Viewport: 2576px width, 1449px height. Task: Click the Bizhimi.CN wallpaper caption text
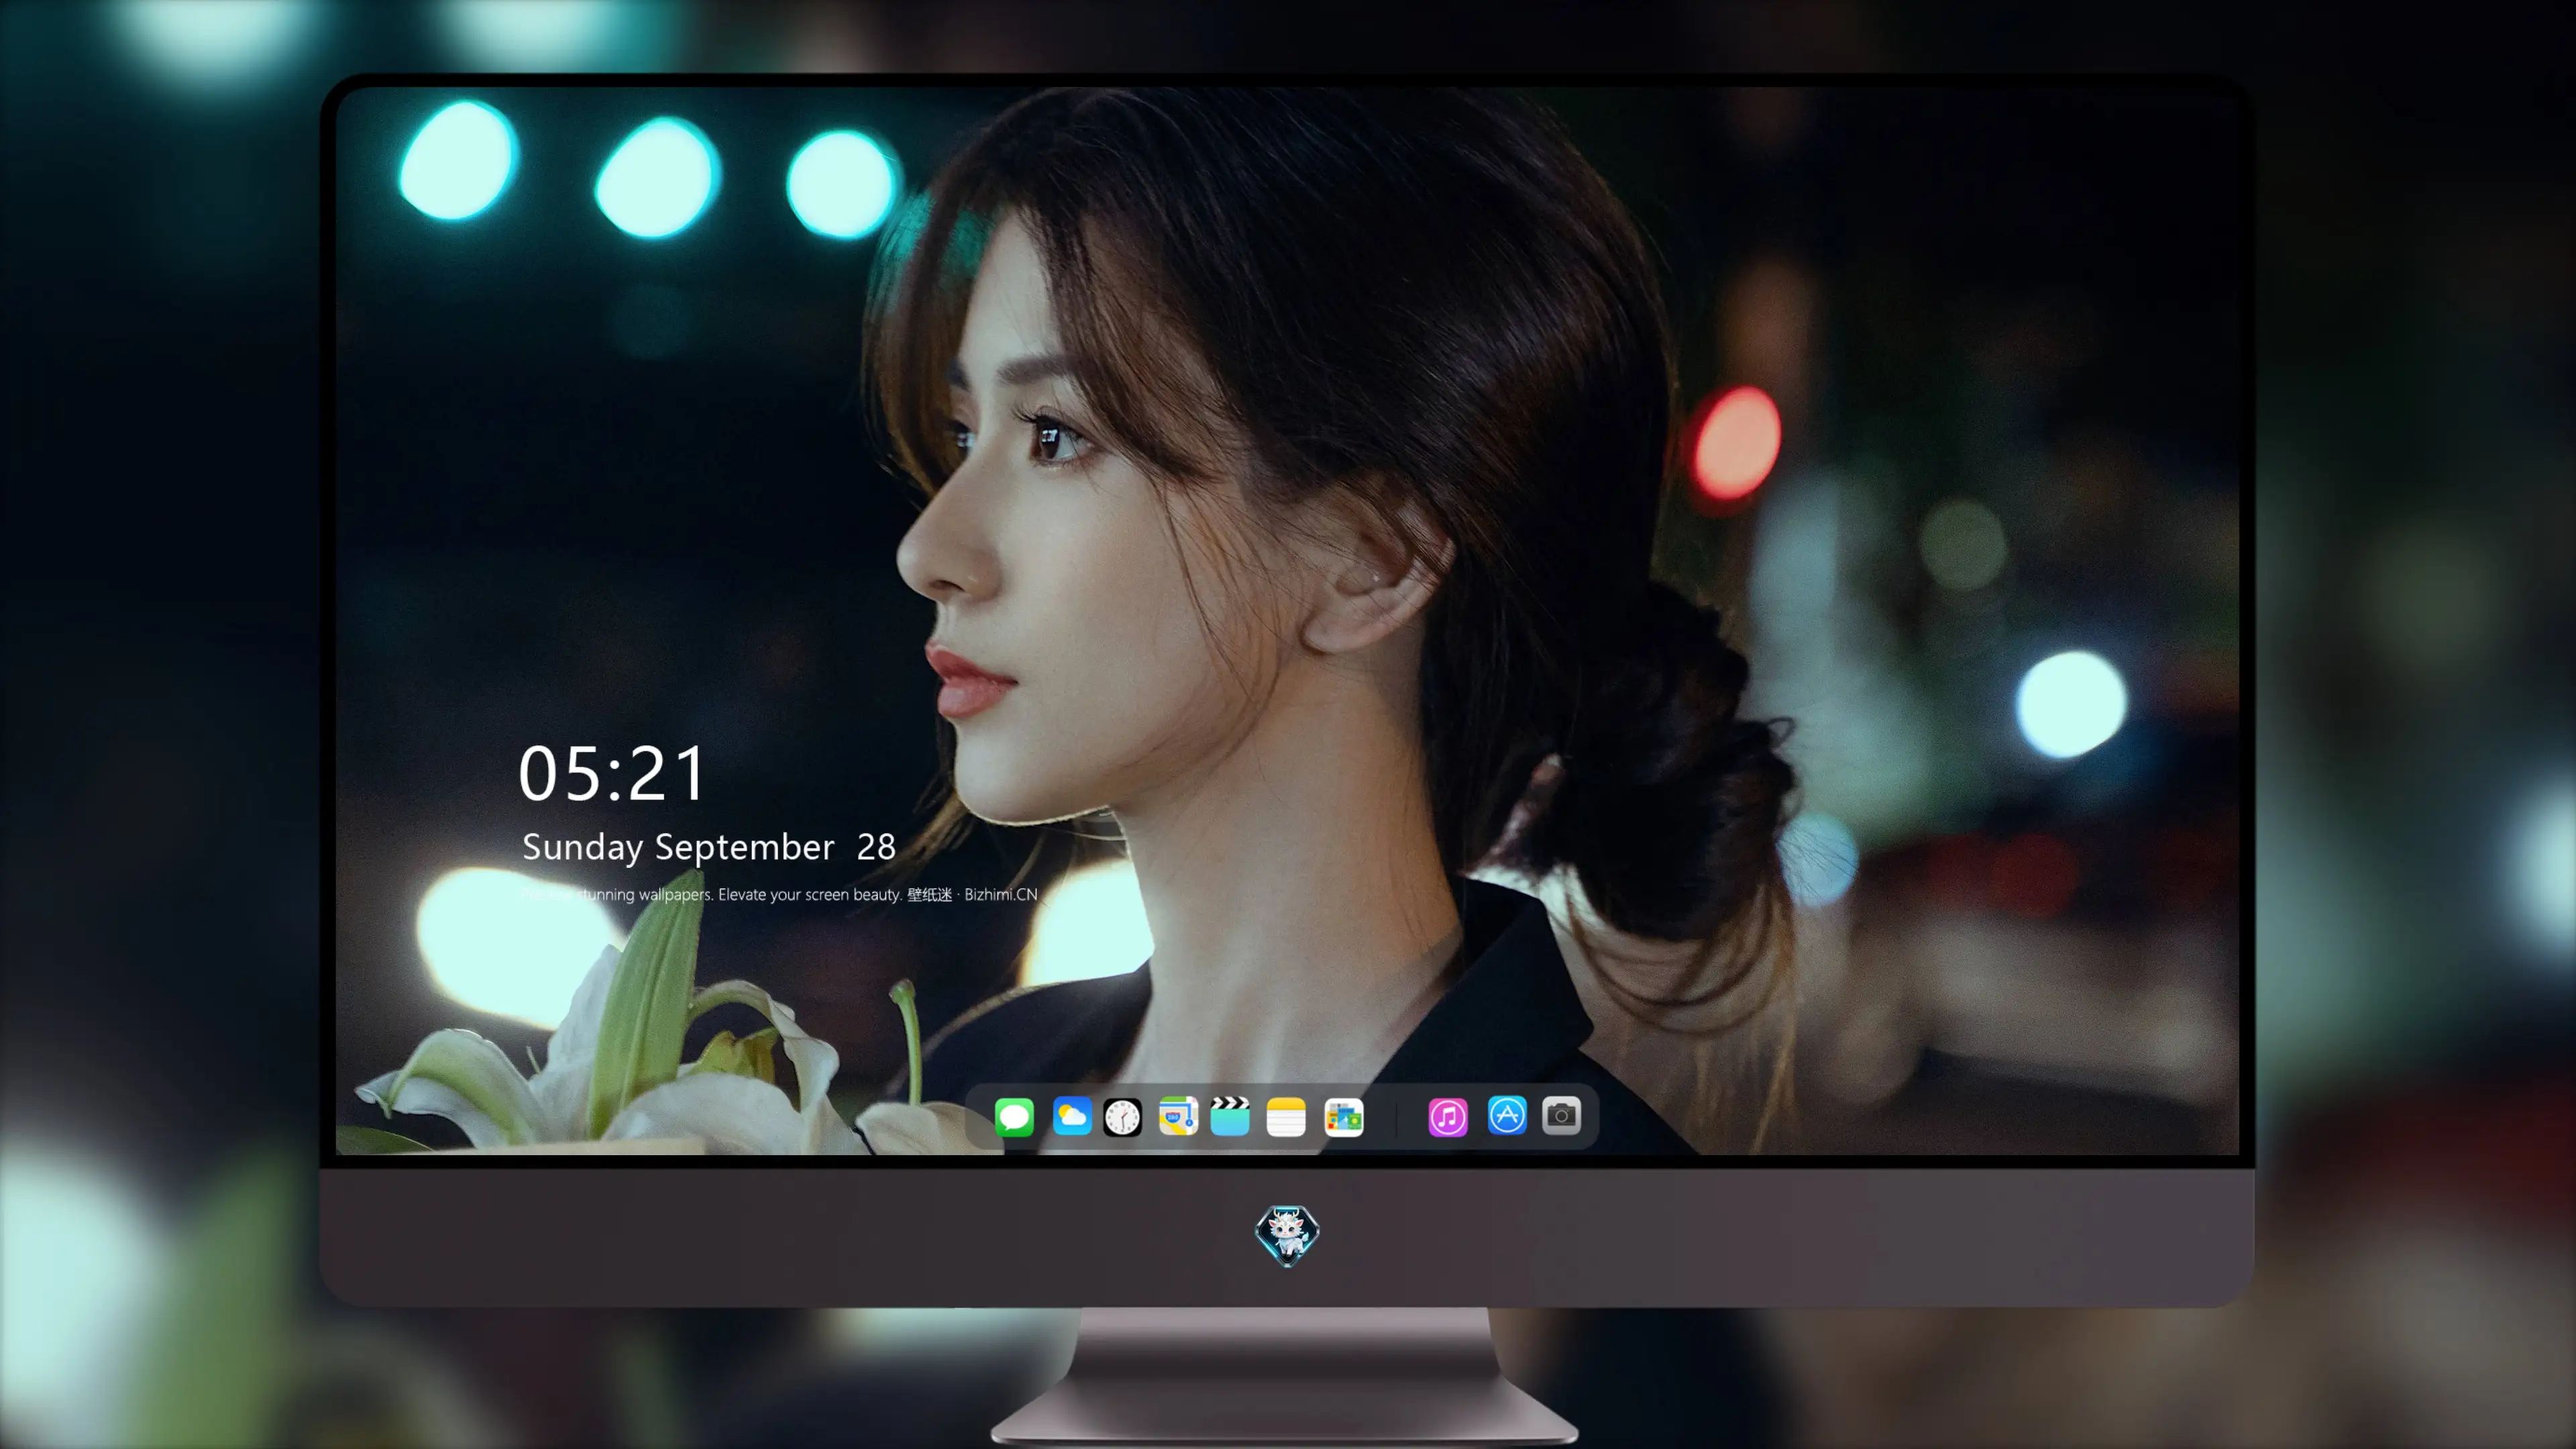tap(780, 894)
